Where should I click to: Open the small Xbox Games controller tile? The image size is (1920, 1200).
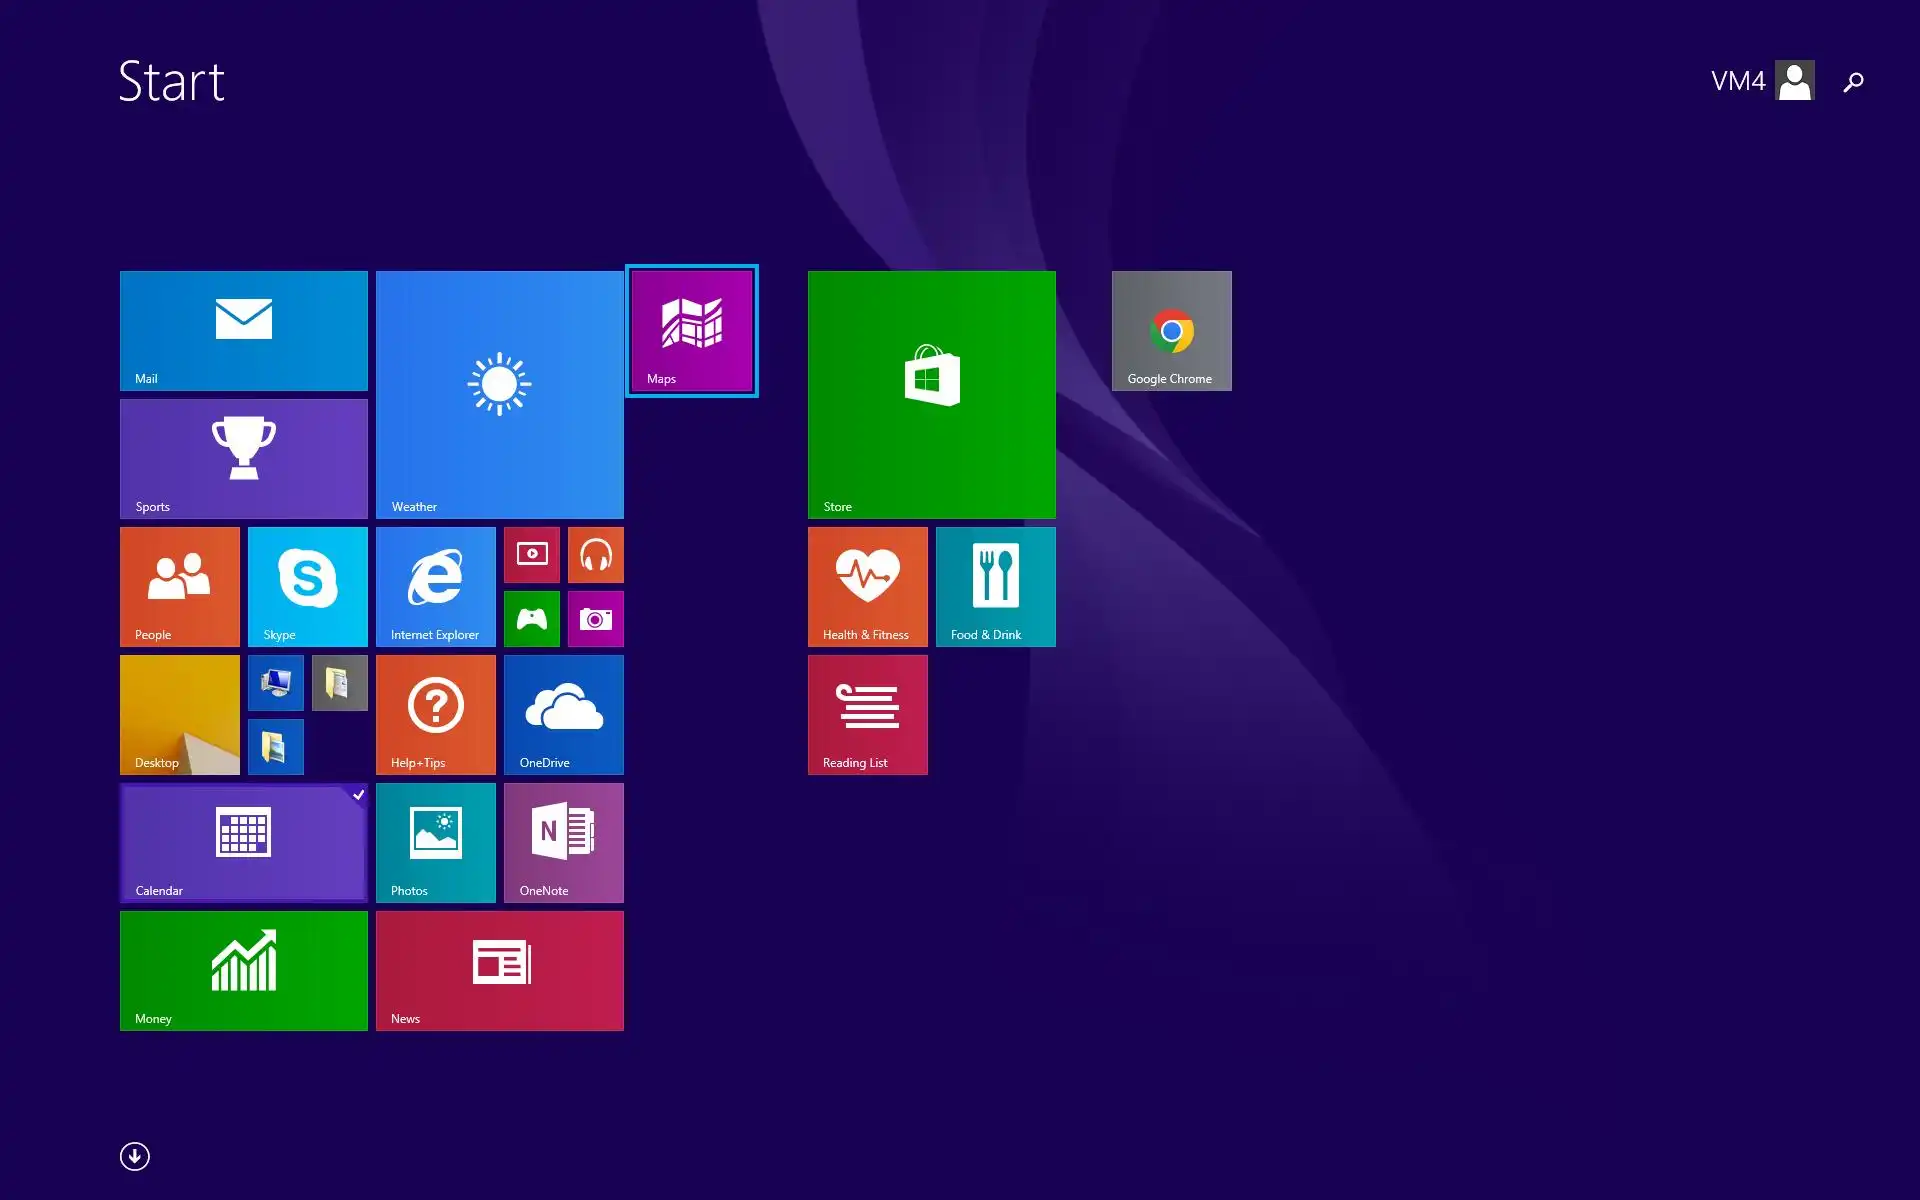click(x=531, y=619)
